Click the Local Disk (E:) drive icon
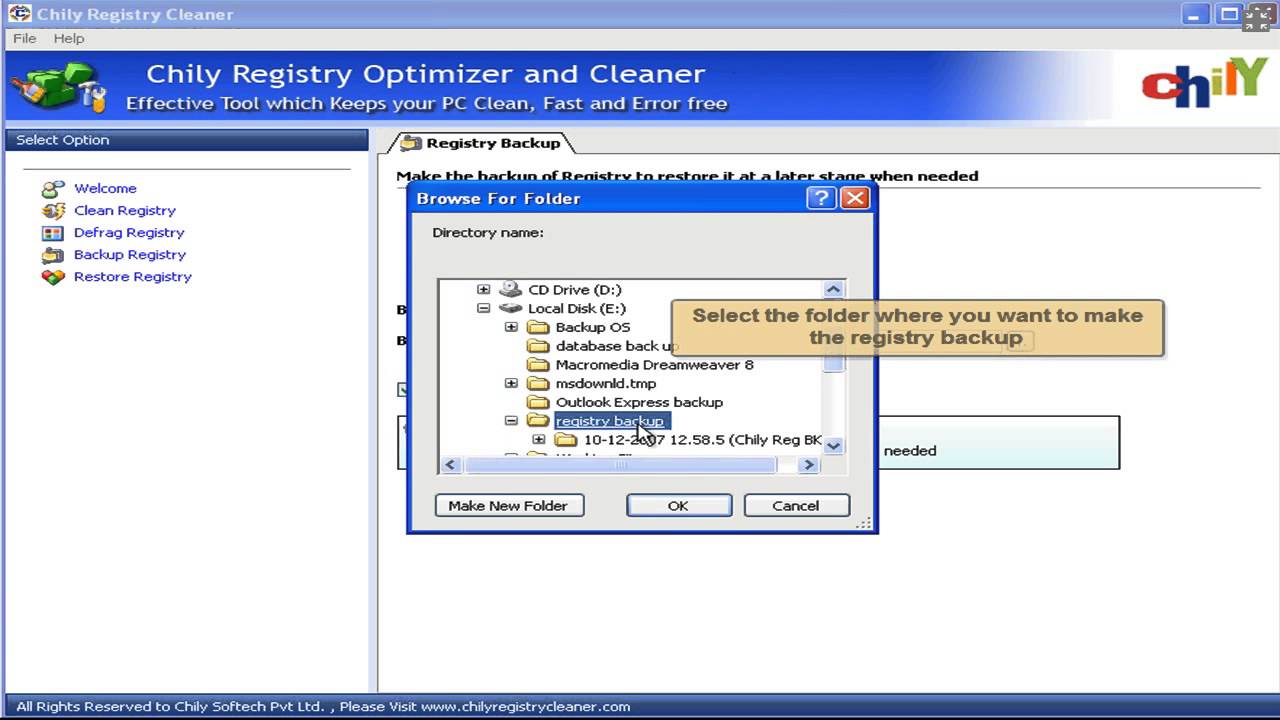The image size is (1280, 720). click(511, 308)
